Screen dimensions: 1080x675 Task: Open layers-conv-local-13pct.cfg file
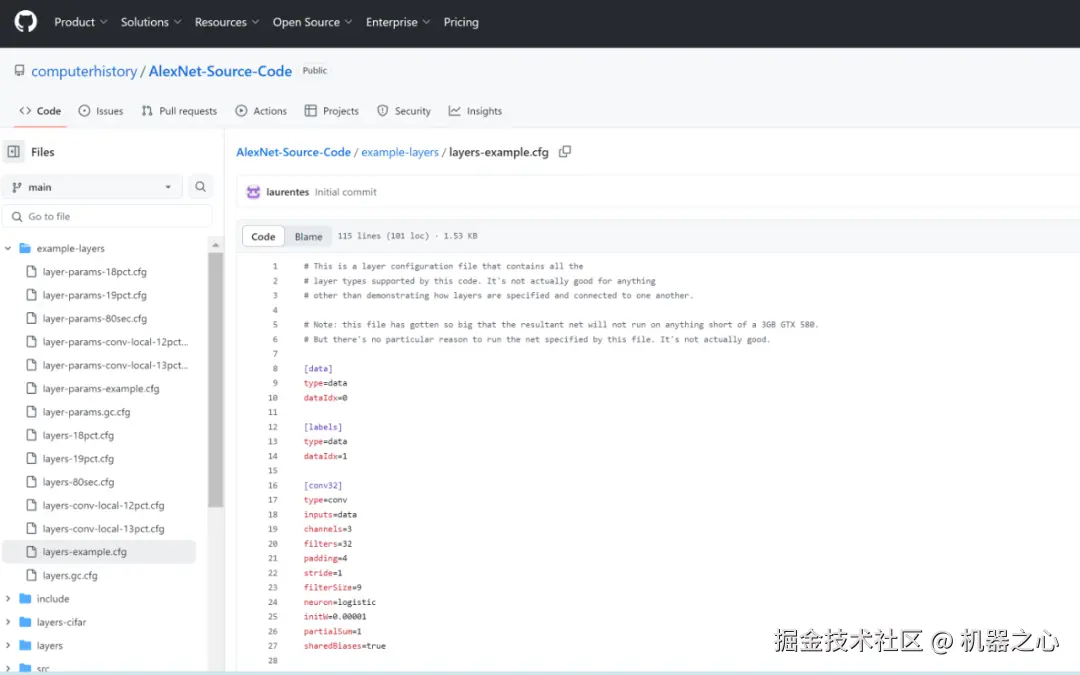point(103,529)
